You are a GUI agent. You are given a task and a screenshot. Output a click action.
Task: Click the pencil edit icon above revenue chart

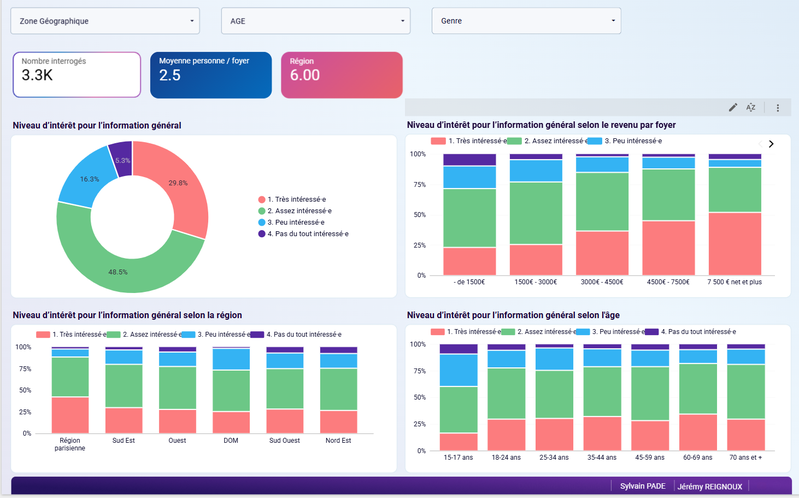732,107
